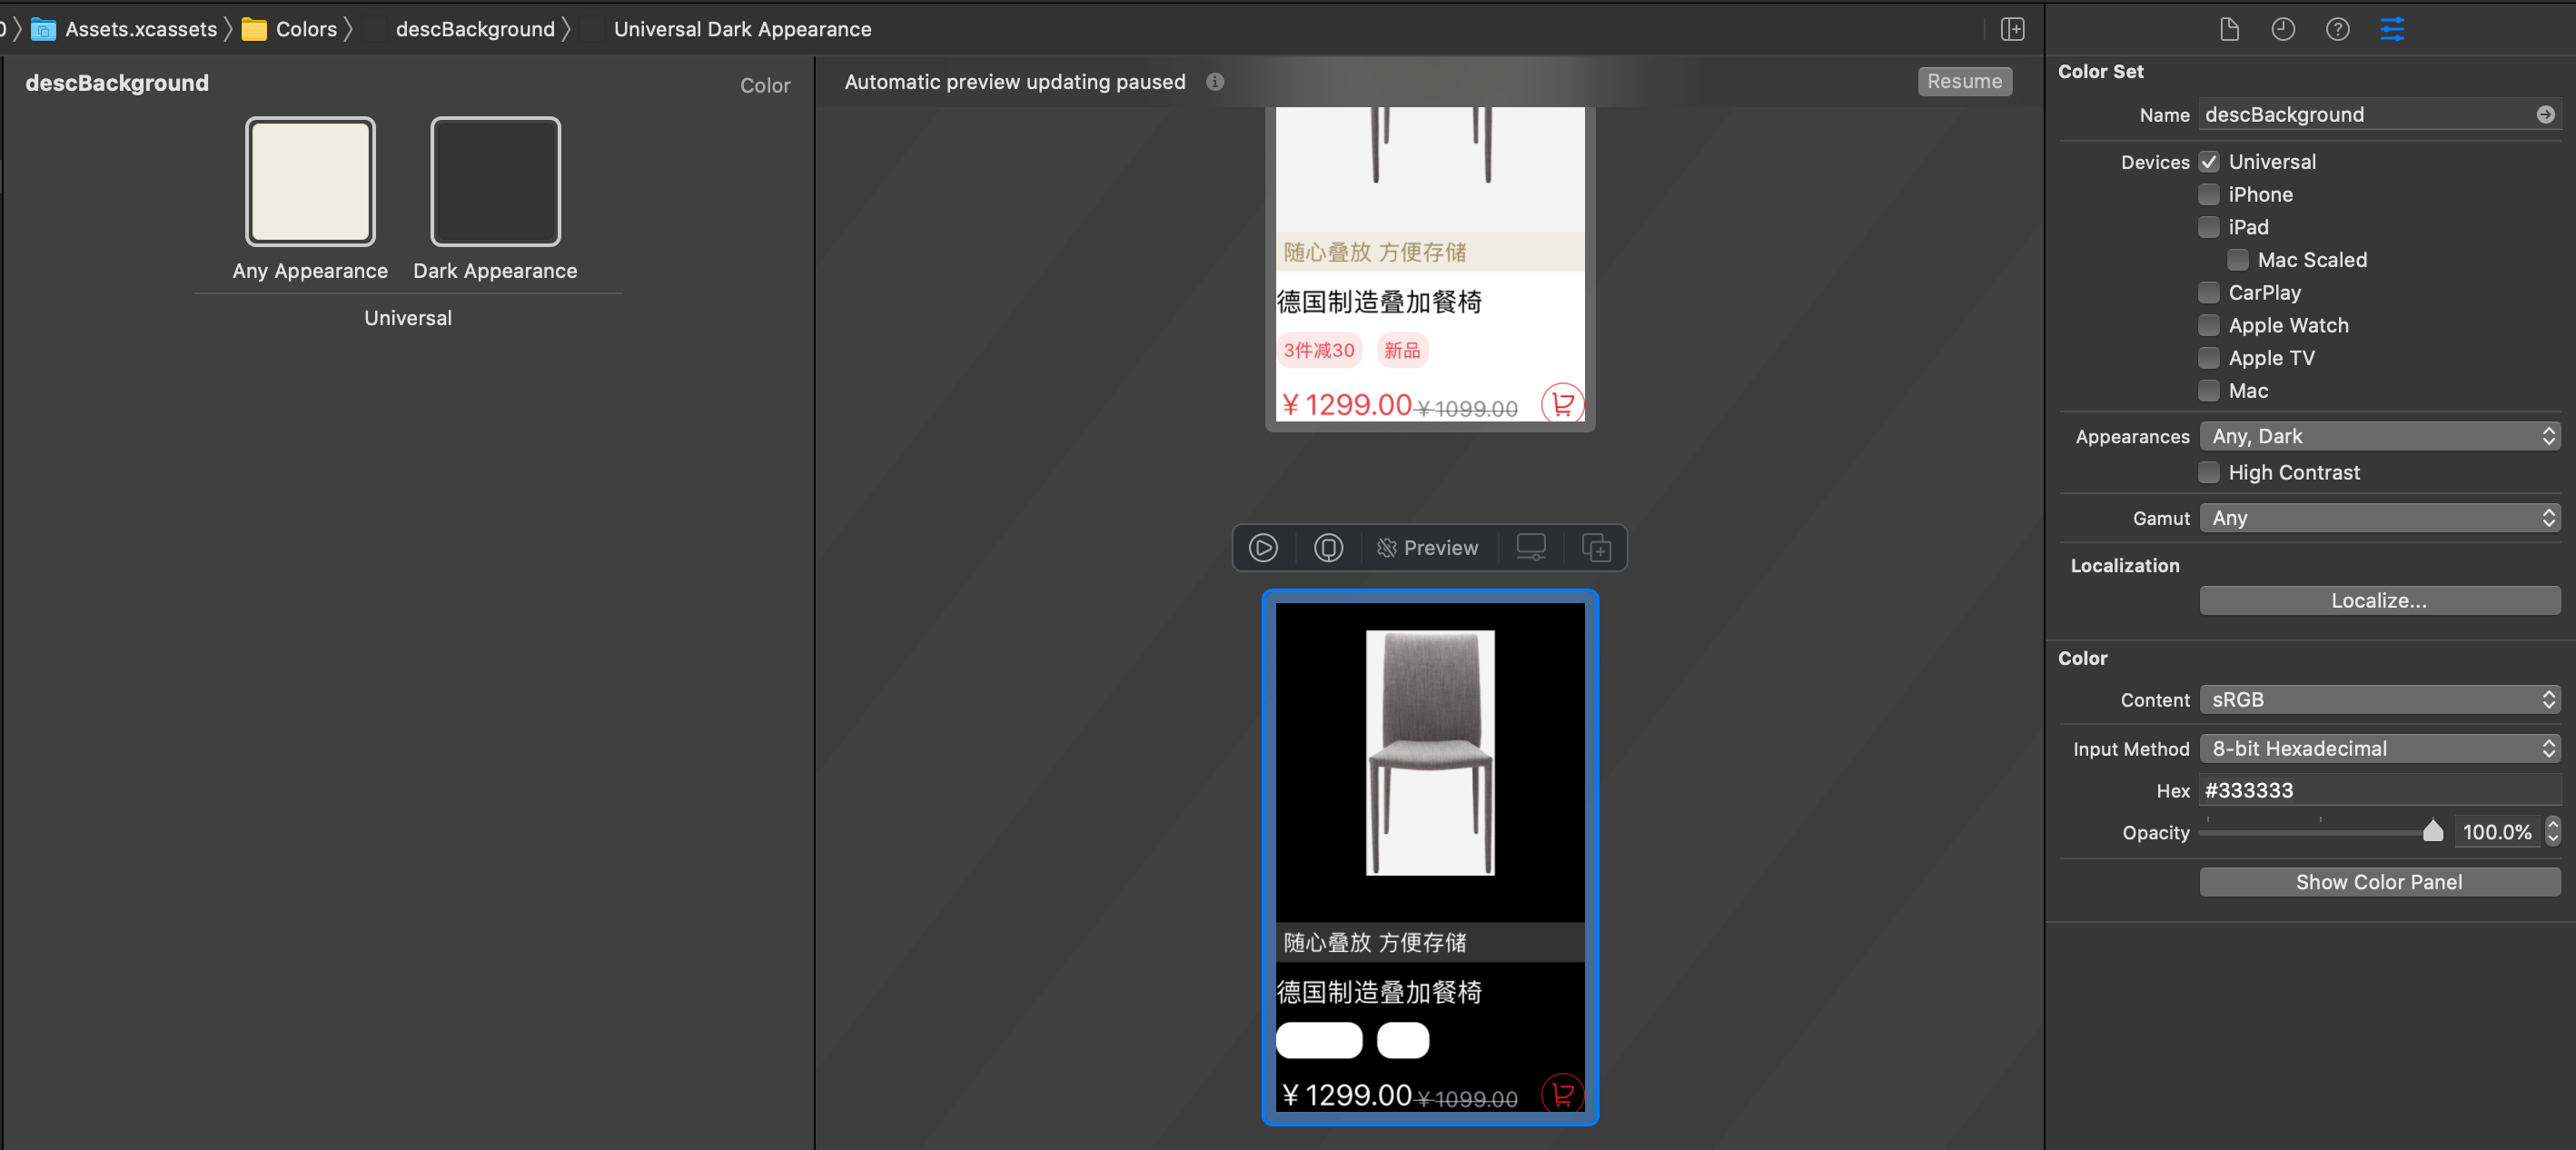The width and height of the screenshot is (2576, 1150).
Task: Click red cart icon in light preview
Action: click(x=1563, y=403)
